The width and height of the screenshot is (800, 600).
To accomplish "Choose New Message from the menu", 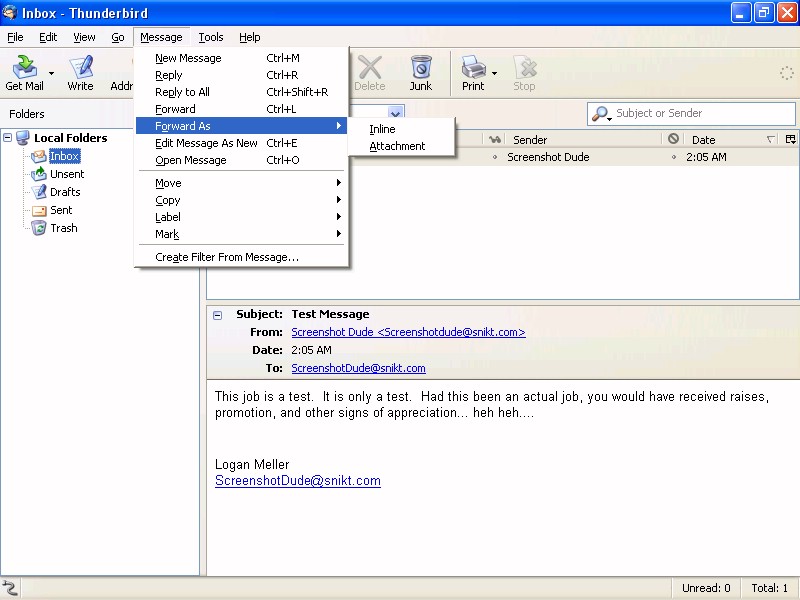I will tap(242, 58).
